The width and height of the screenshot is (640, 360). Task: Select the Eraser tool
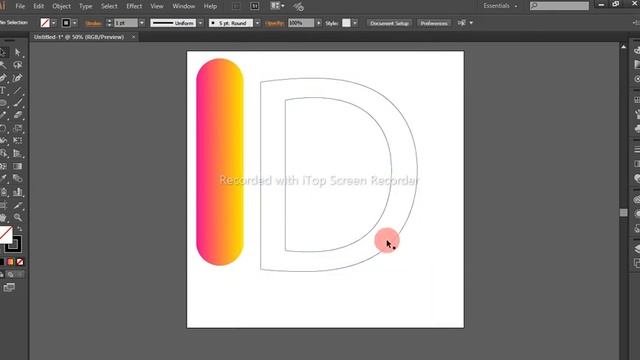(17, 116)
